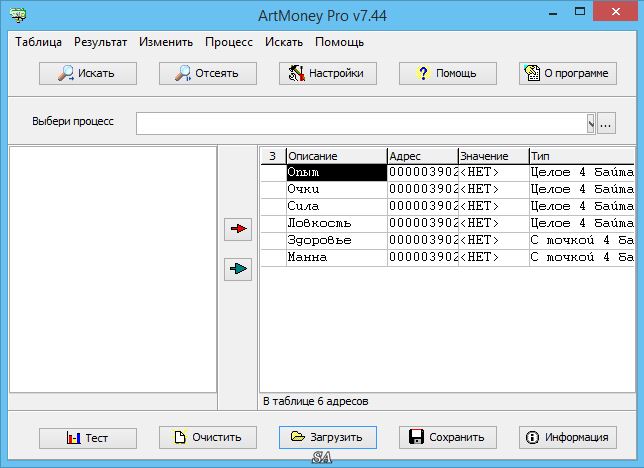This screenshot has height=468, width=644.
Task: Click the ellipsis button next to process selector
Action: [x=606, y=123]
